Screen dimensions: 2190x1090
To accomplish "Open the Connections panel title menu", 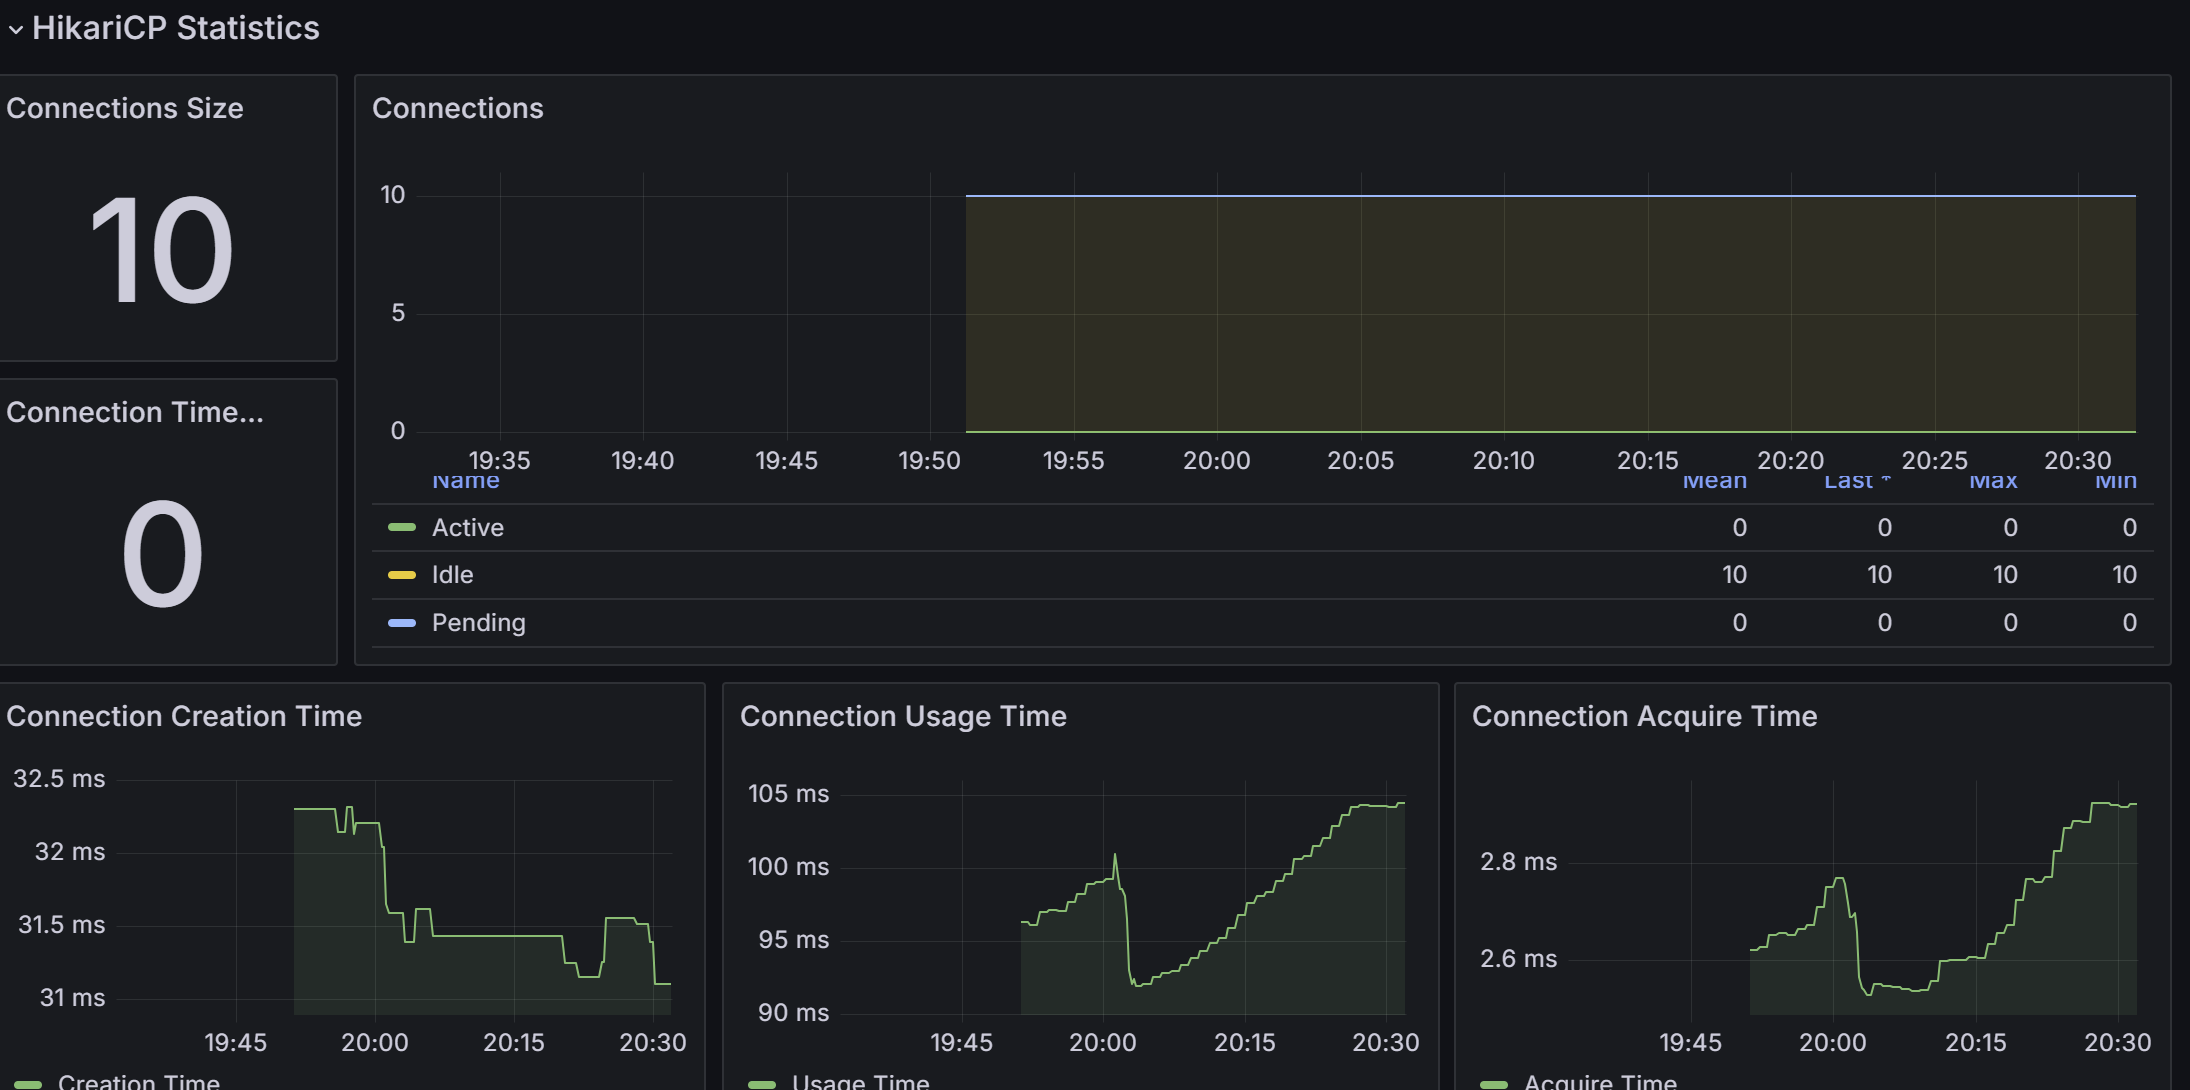I will [458, 108].
